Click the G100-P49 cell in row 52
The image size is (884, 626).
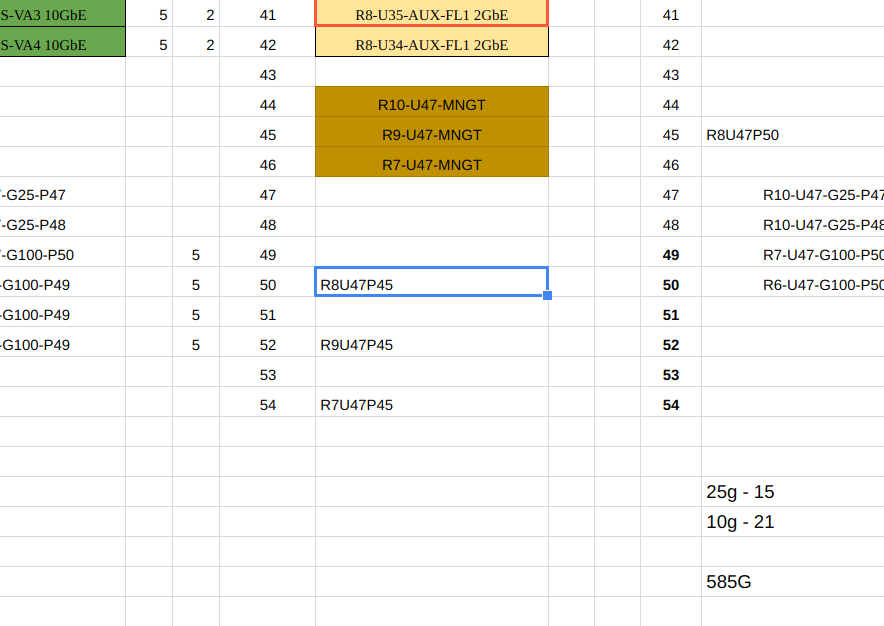(x=63, y=342)
